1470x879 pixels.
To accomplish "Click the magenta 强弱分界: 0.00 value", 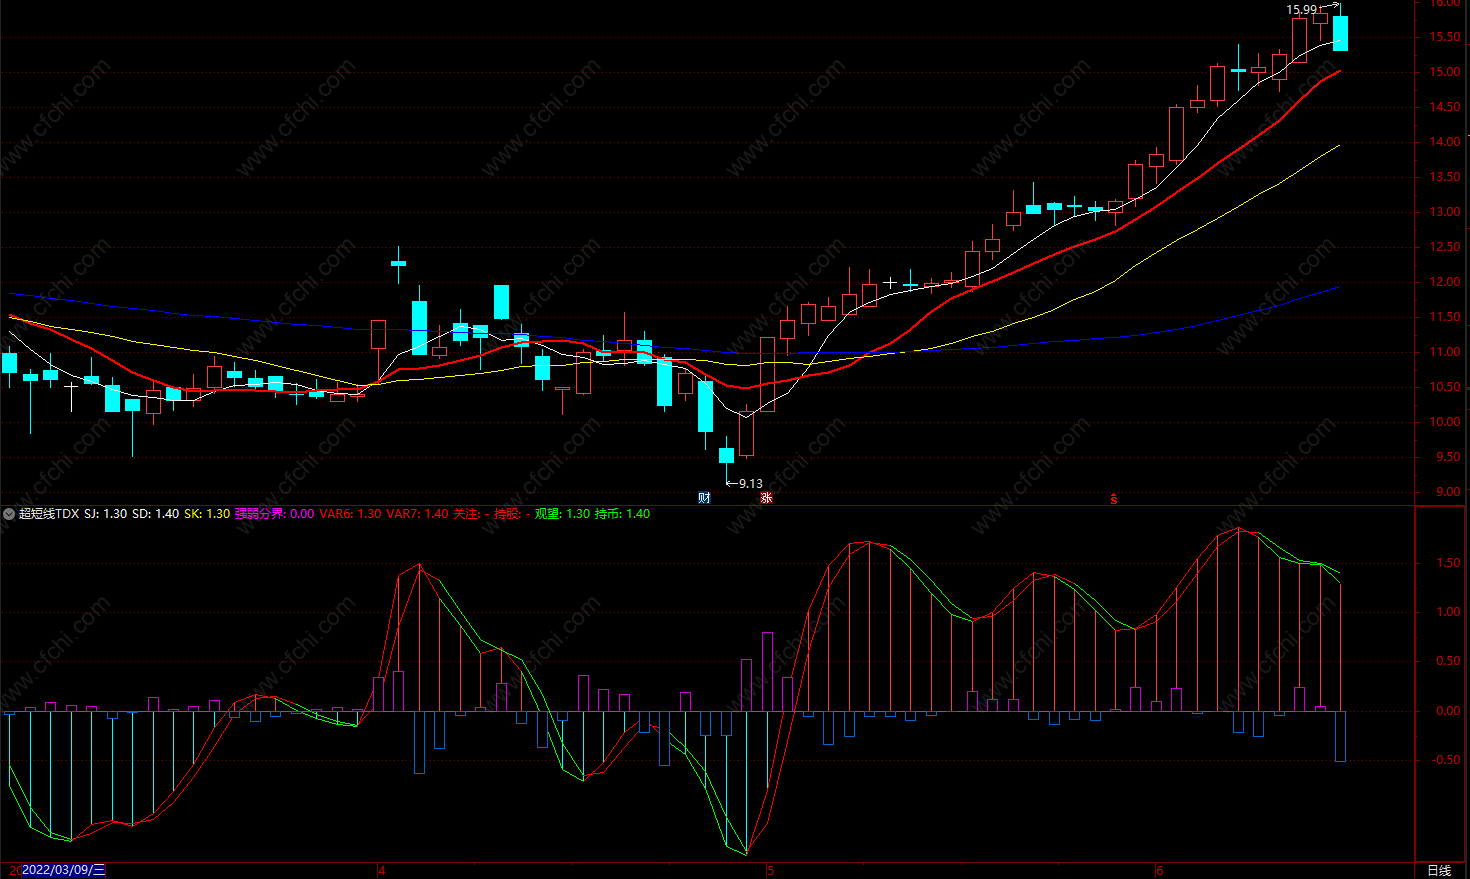I will coord(274,514).
